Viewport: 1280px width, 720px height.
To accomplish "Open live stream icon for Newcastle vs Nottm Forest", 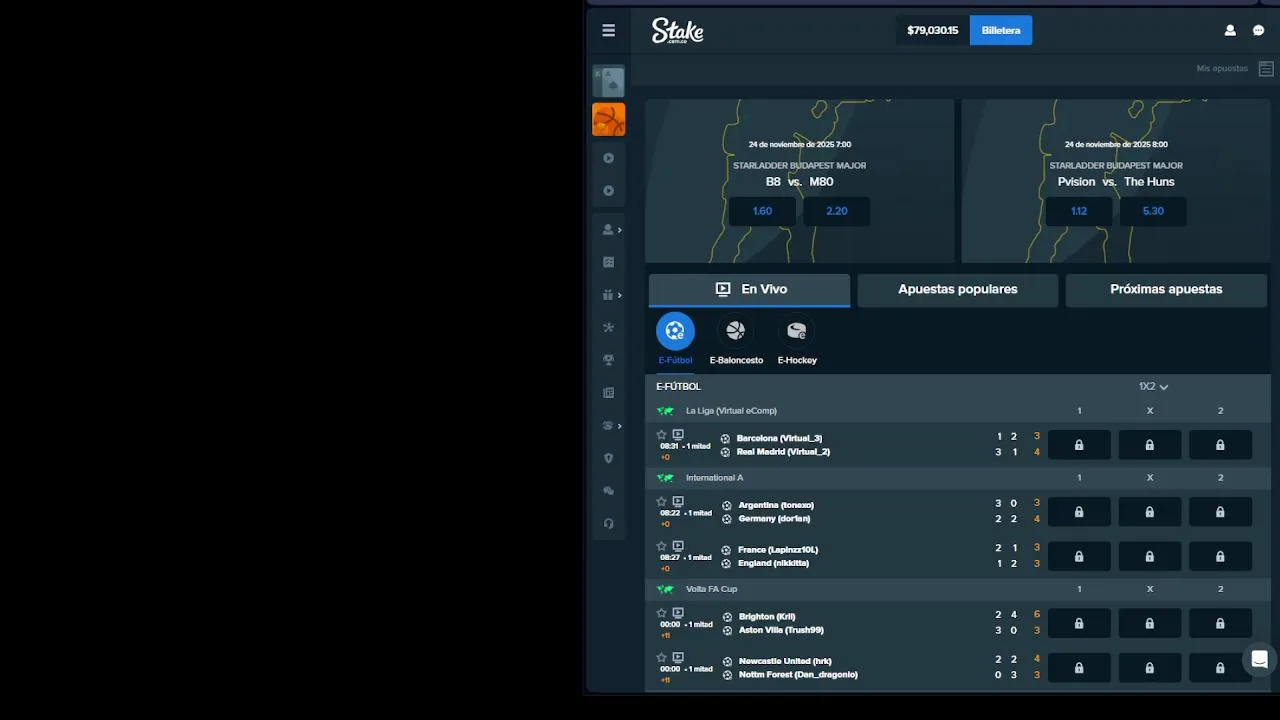I will pyautogui.click(x=678, y=658).
